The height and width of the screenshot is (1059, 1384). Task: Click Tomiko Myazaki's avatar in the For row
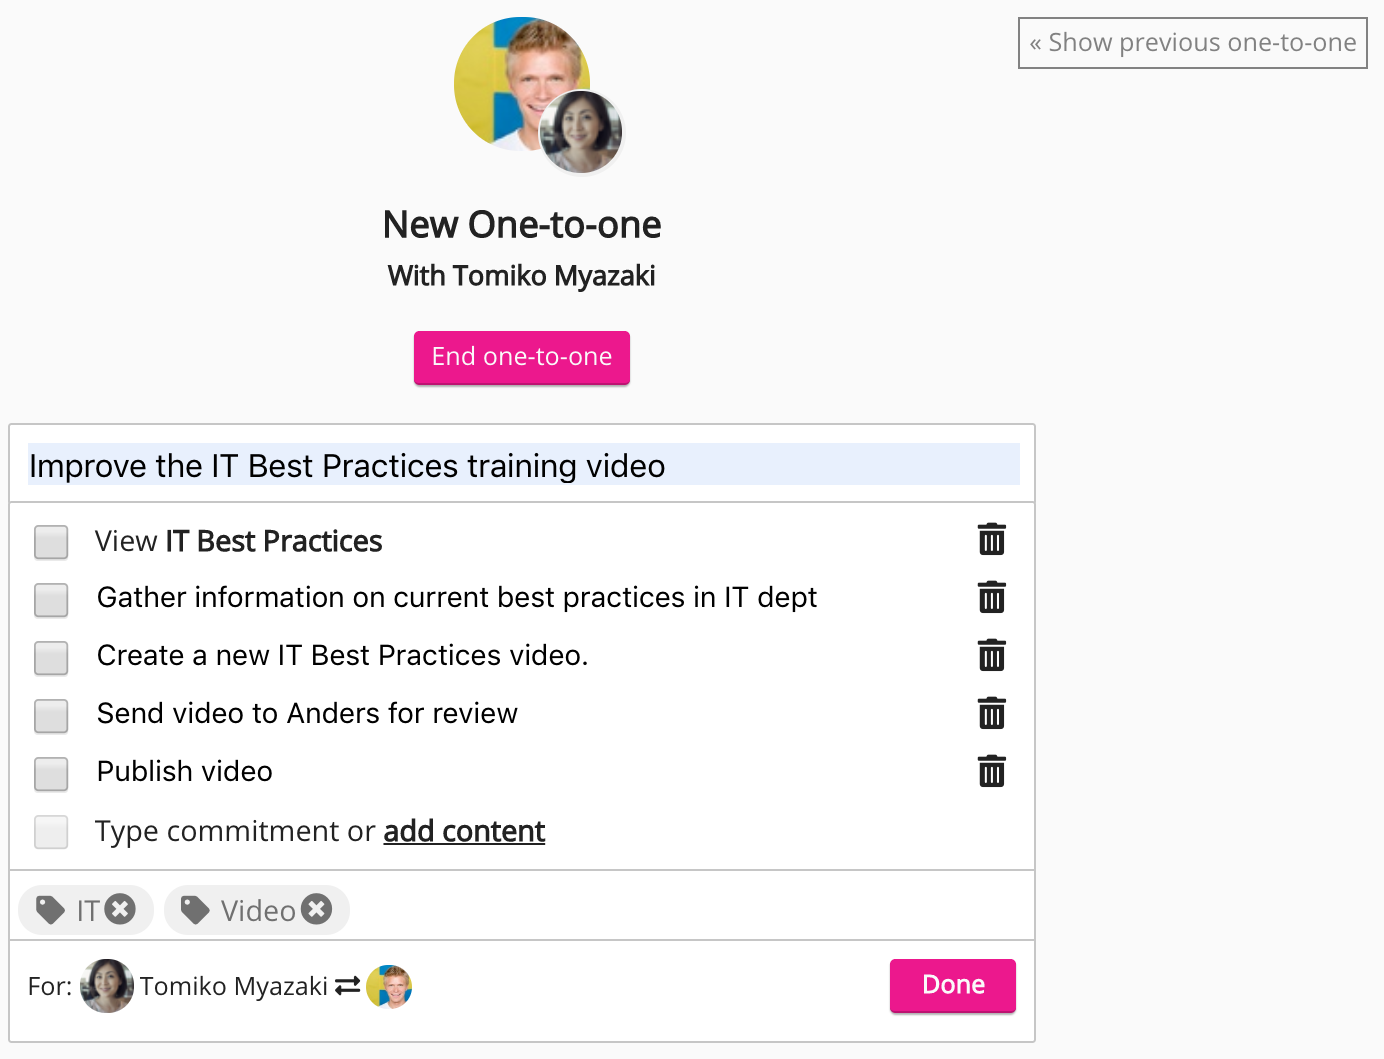106,986
